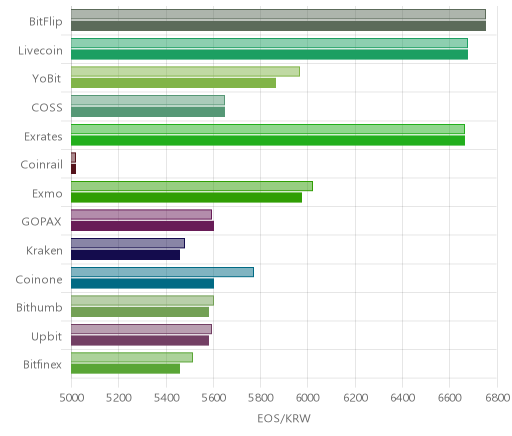Select the Upbit dark plum bar
This screenshot has height=436, width=512.
tap(140, 341)
